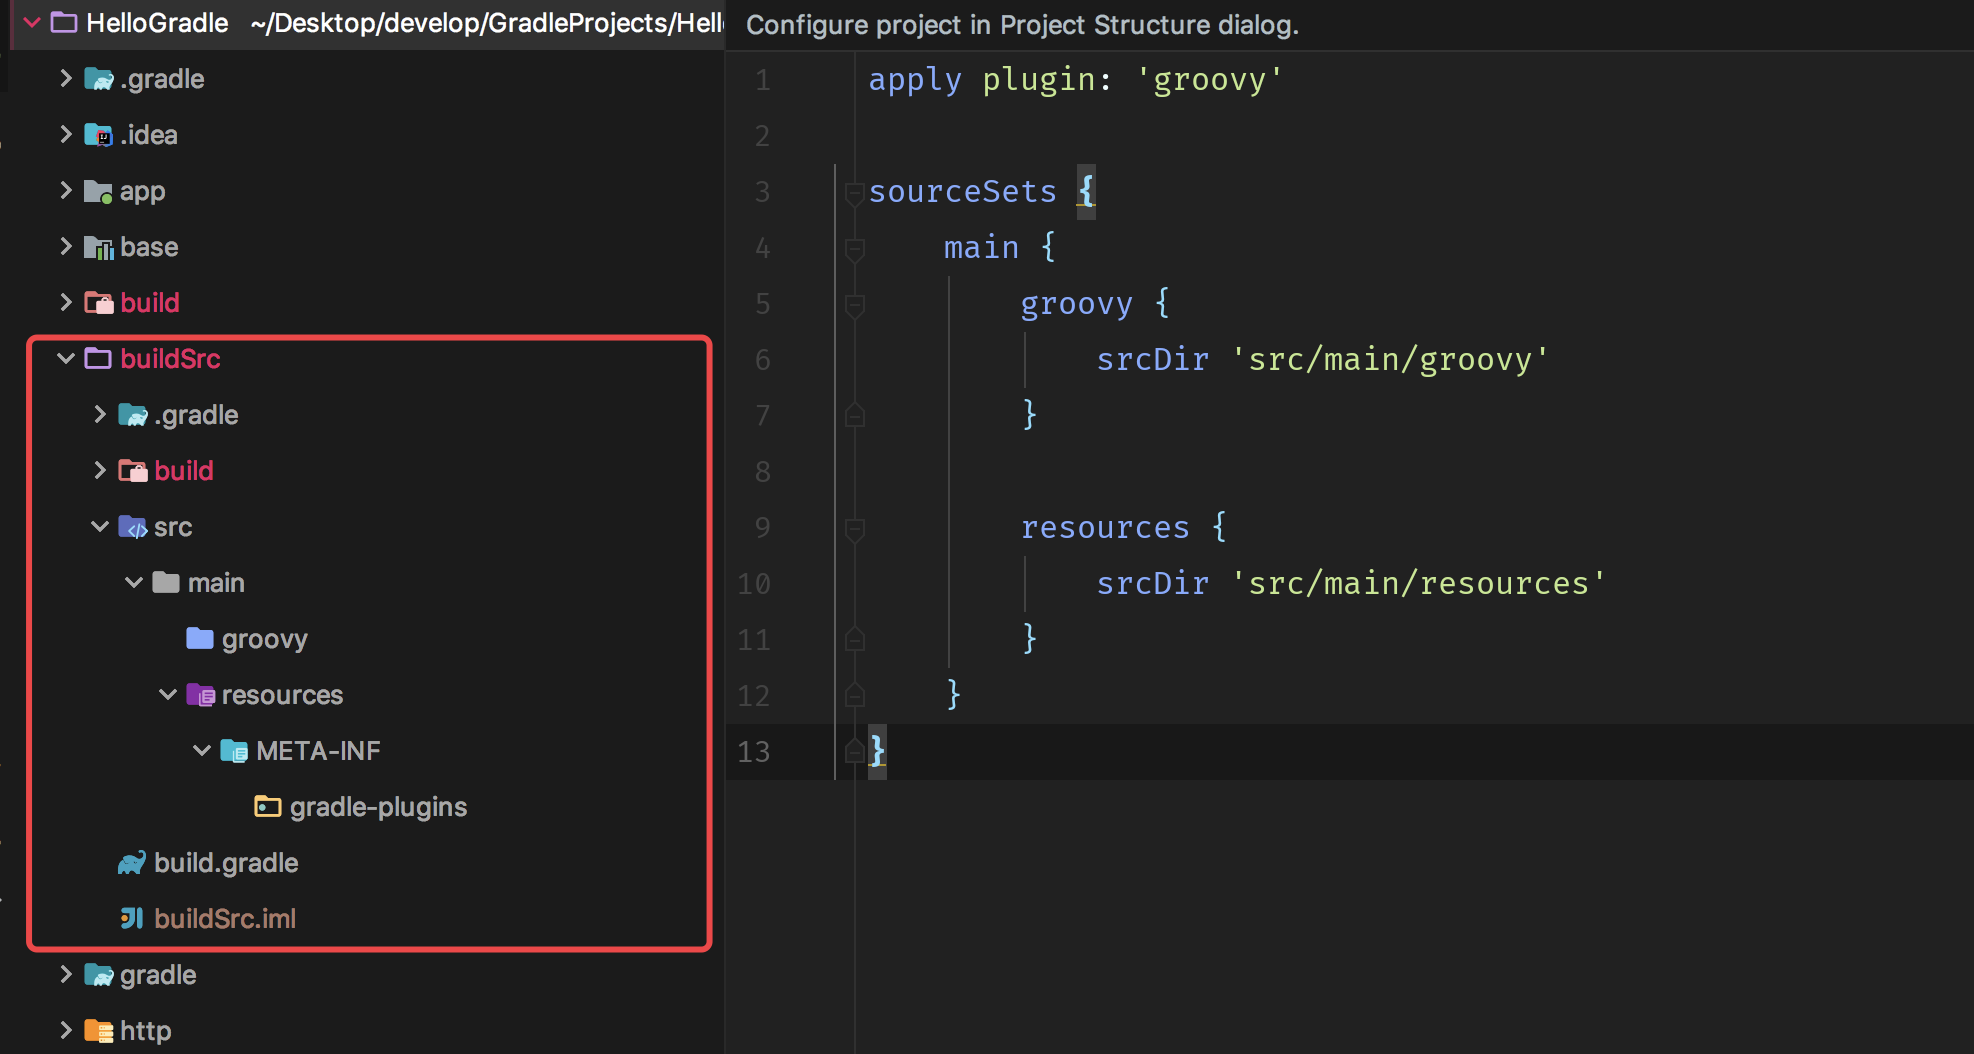Click bottom gradle folder icon

click(x=98, y=975)
